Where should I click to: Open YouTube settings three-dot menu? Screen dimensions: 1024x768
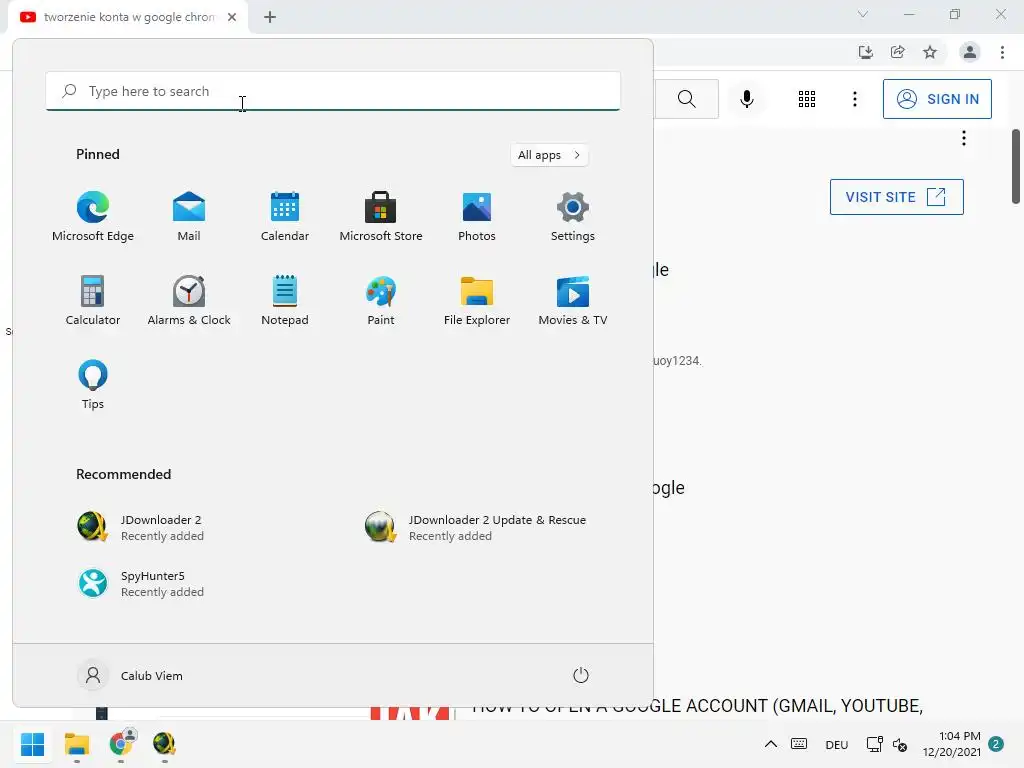click(x=854, y=99)
